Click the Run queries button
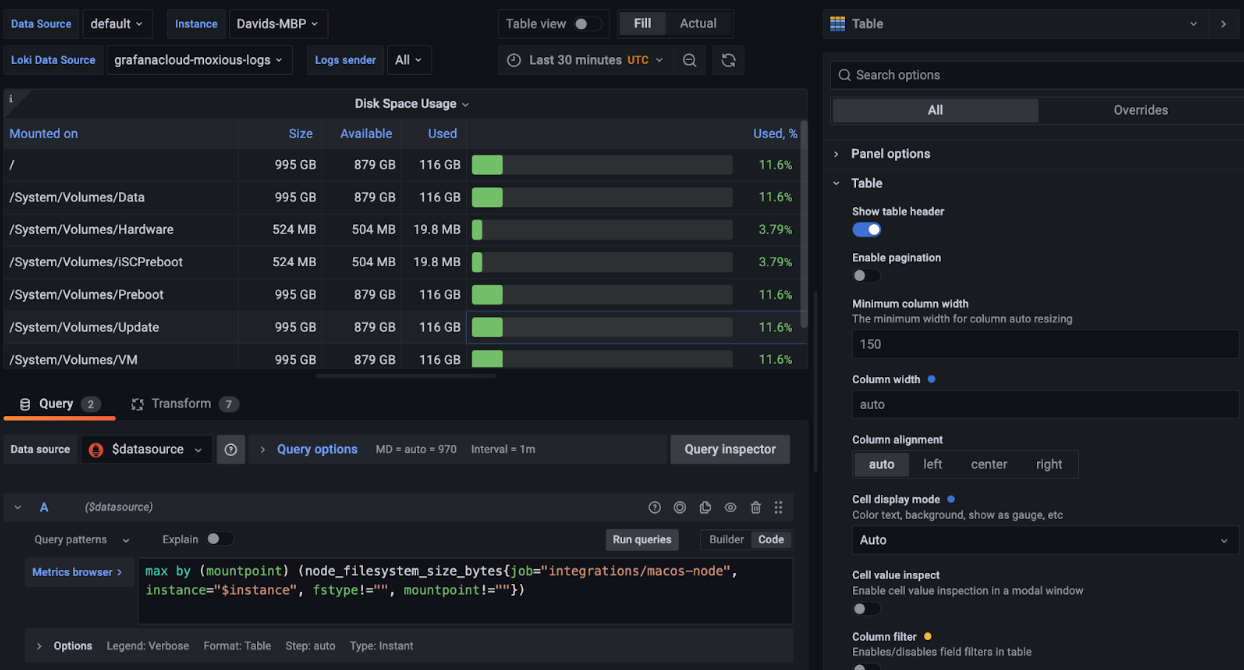The width and height of the screenshot is (1244, 670). [641, 539]
